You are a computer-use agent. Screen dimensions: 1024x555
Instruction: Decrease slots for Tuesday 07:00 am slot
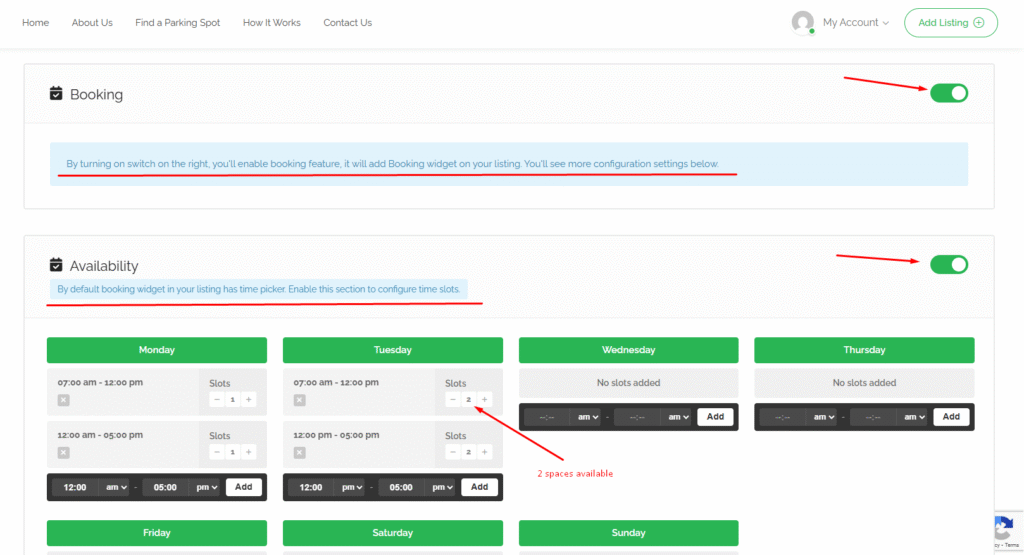(x=453, y=399)
